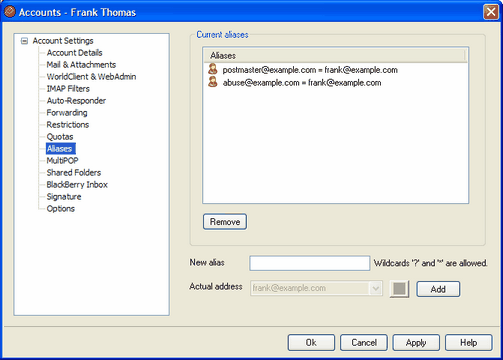
Task: Click the Aliases column header
Action: (x=334, y=55)
